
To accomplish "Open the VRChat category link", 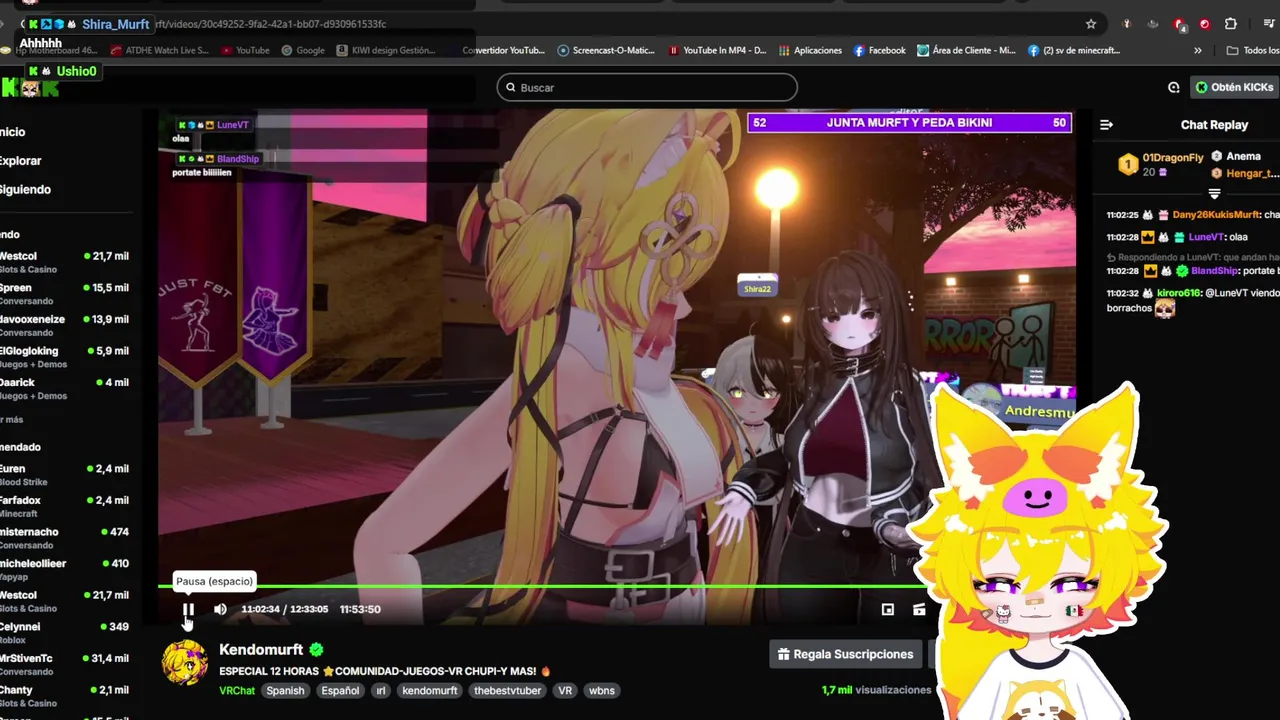I will (237, 691).
